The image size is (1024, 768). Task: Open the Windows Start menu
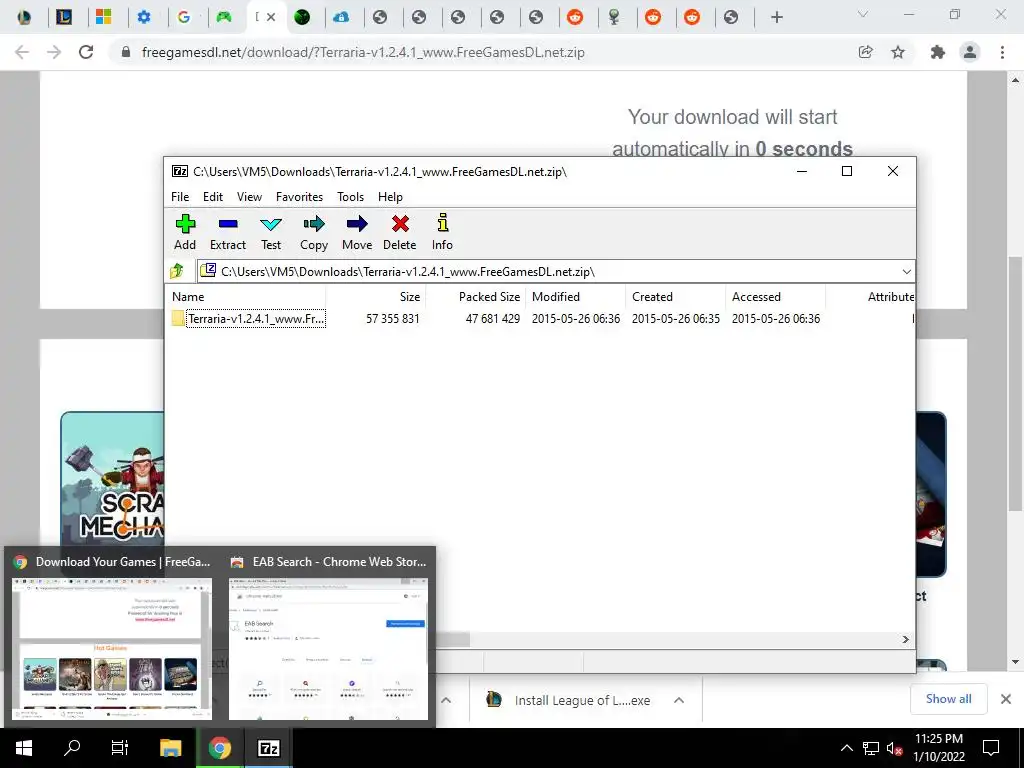[24, 748]
